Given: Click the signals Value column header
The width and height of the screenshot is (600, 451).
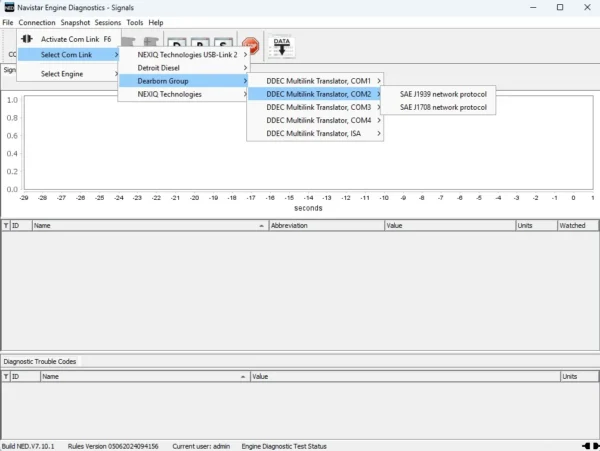Looking at the screenshot, I should pos(450,226).
